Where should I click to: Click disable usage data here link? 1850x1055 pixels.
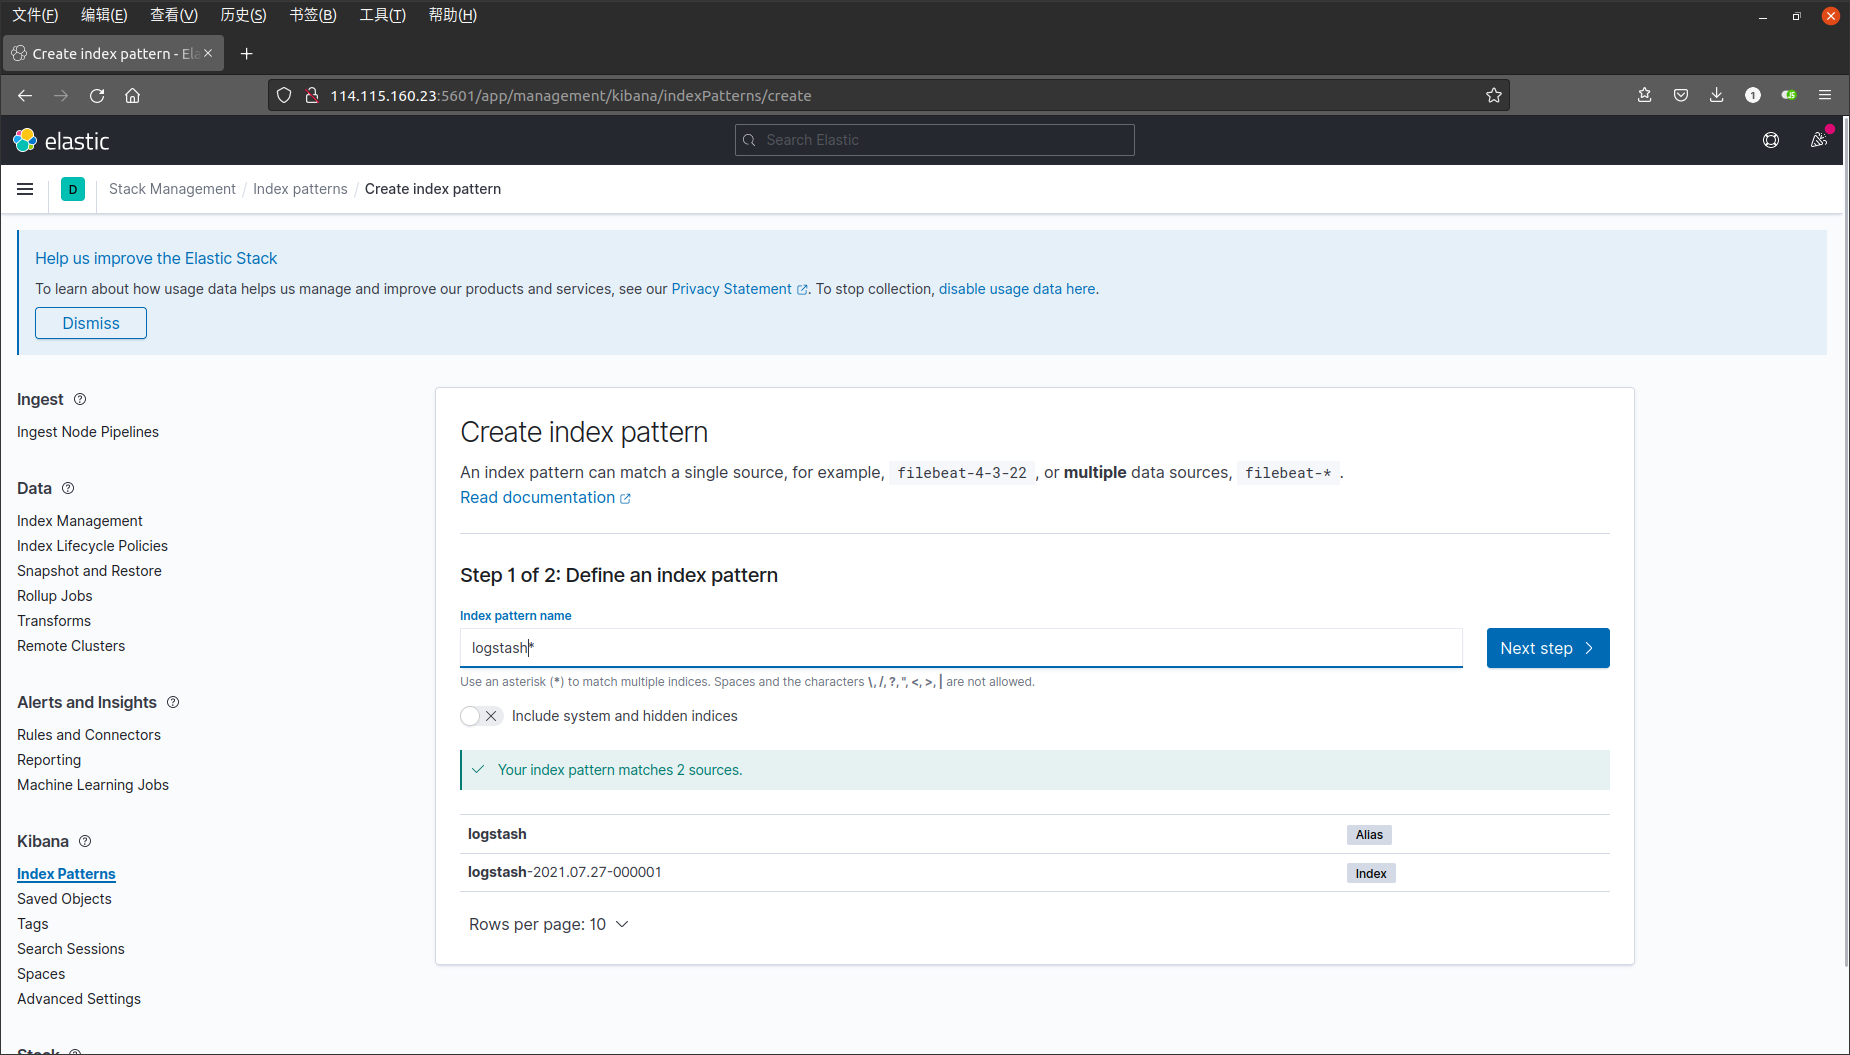[1017, 289]
